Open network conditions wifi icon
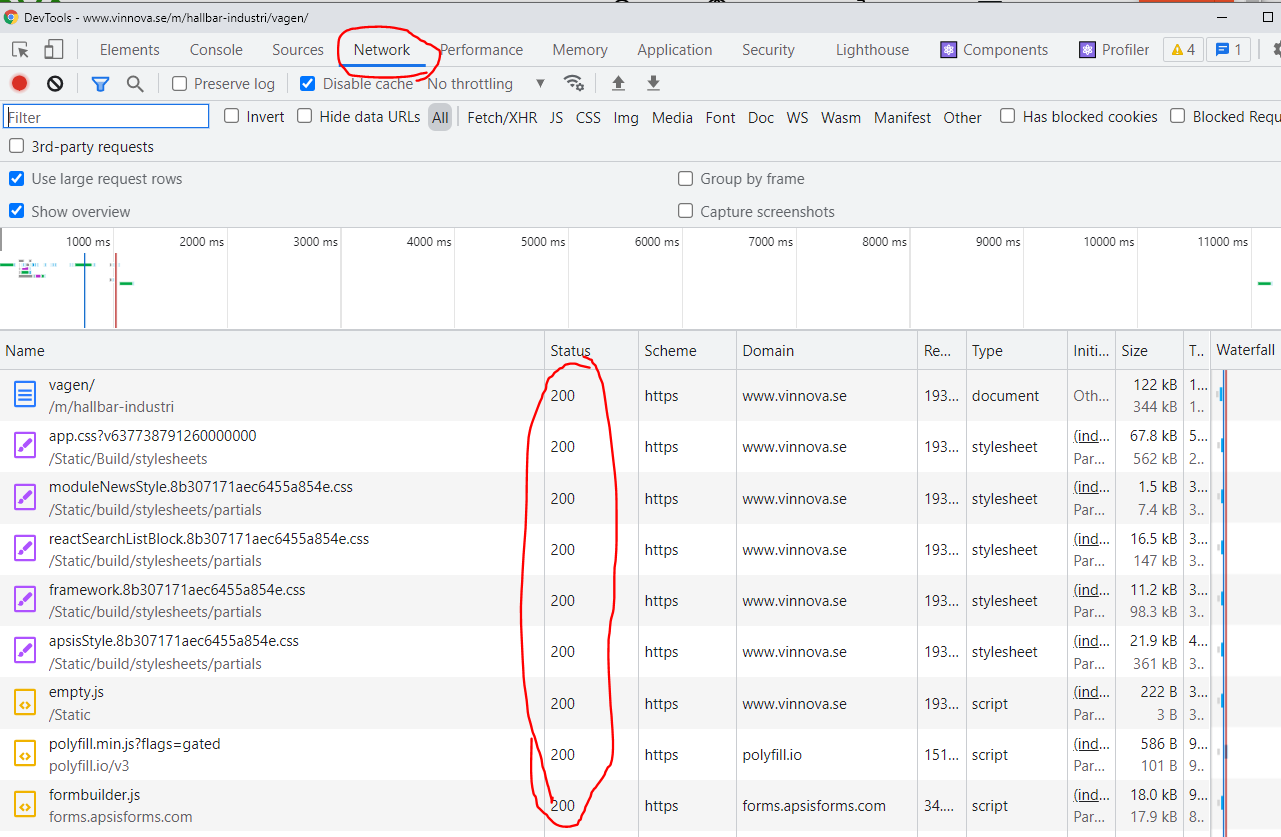 (x=574, y=84)
